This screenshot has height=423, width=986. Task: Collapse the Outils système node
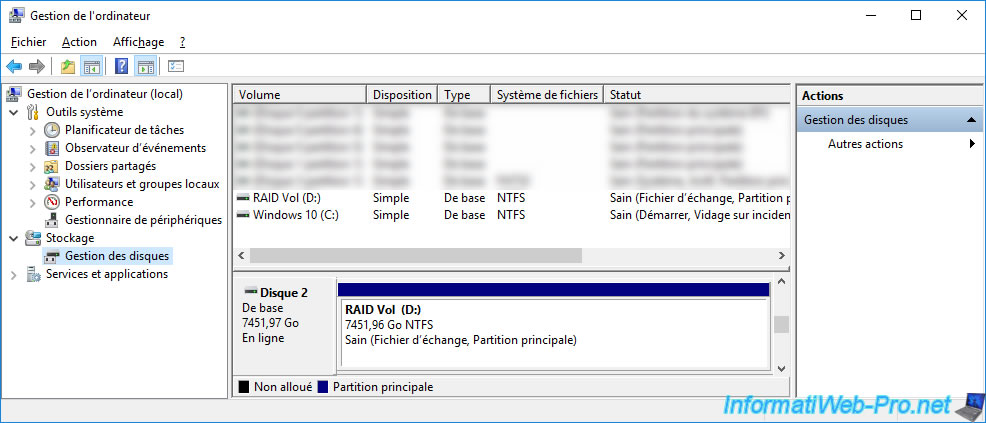14,112
